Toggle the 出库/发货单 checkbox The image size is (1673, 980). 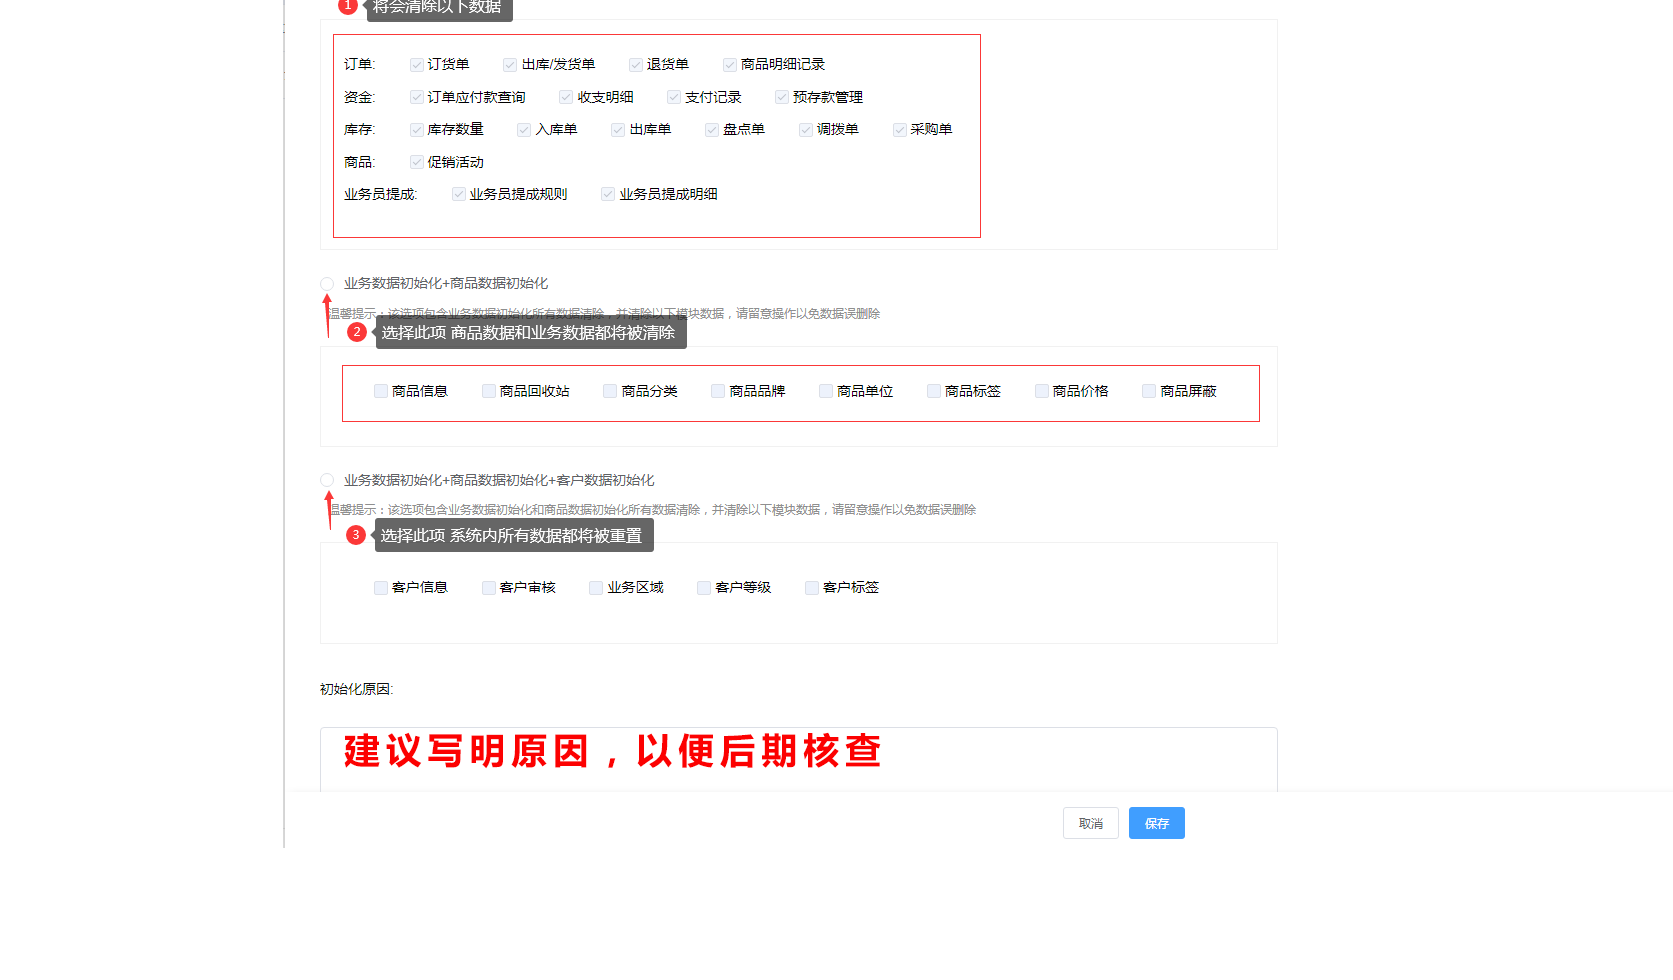click(510, 65)
